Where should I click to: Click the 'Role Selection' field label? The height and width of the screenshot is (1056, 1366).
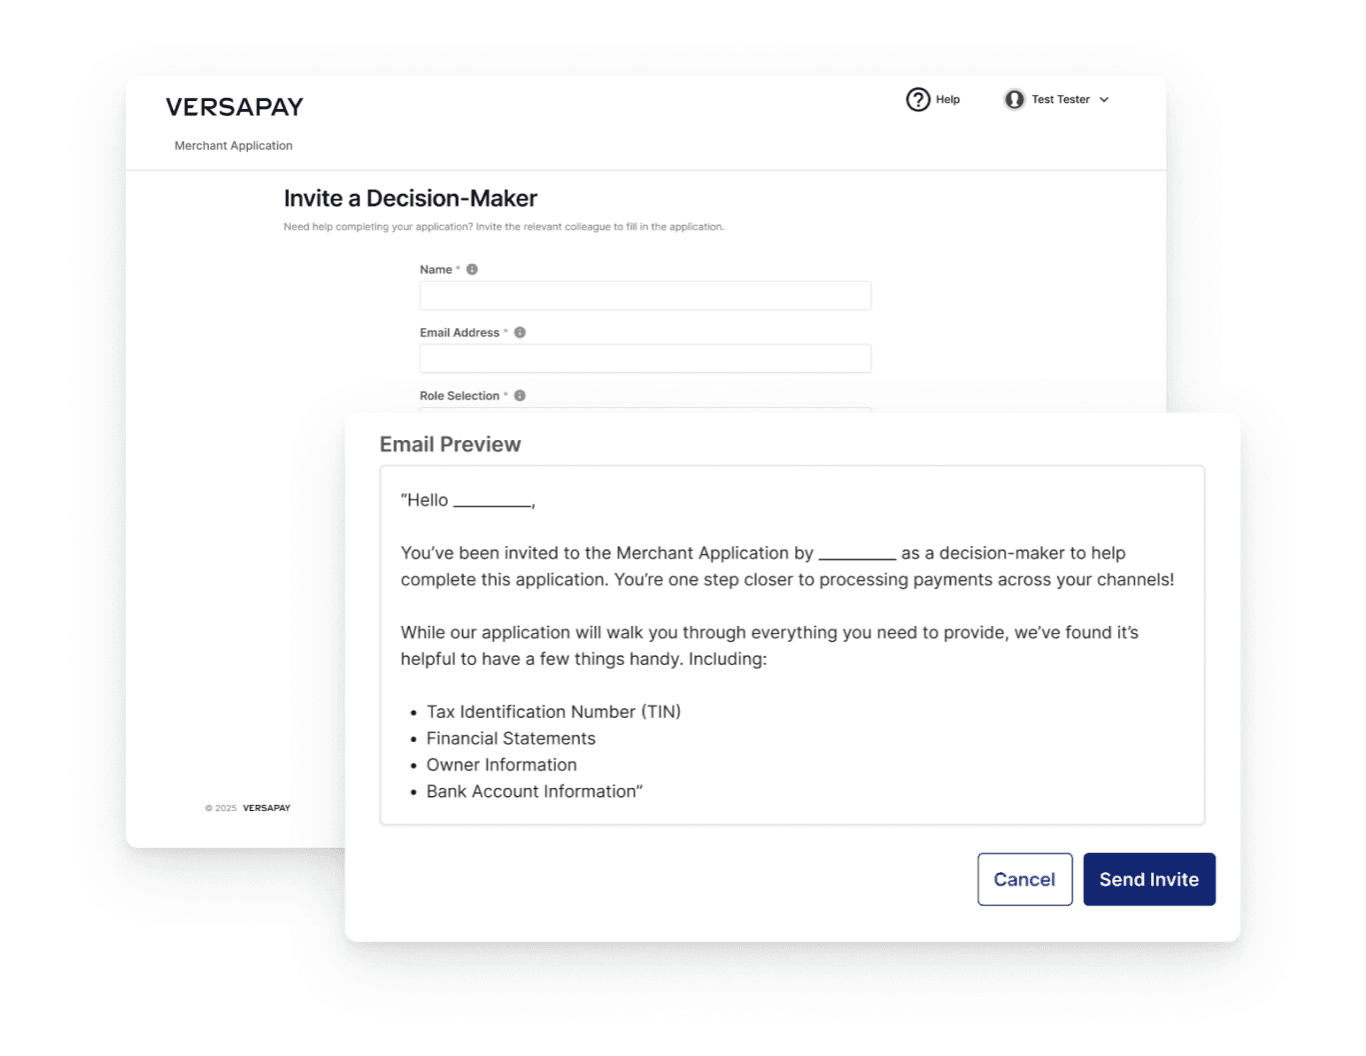tap(459, 396)
